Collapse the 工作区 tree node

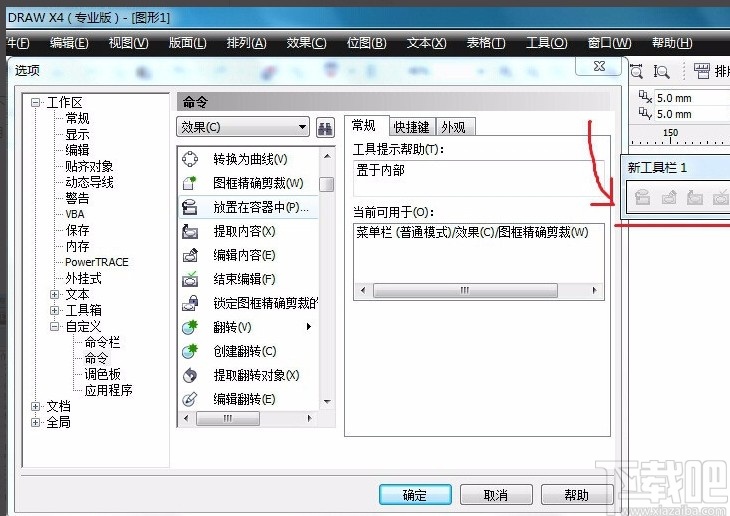[35, 102]
